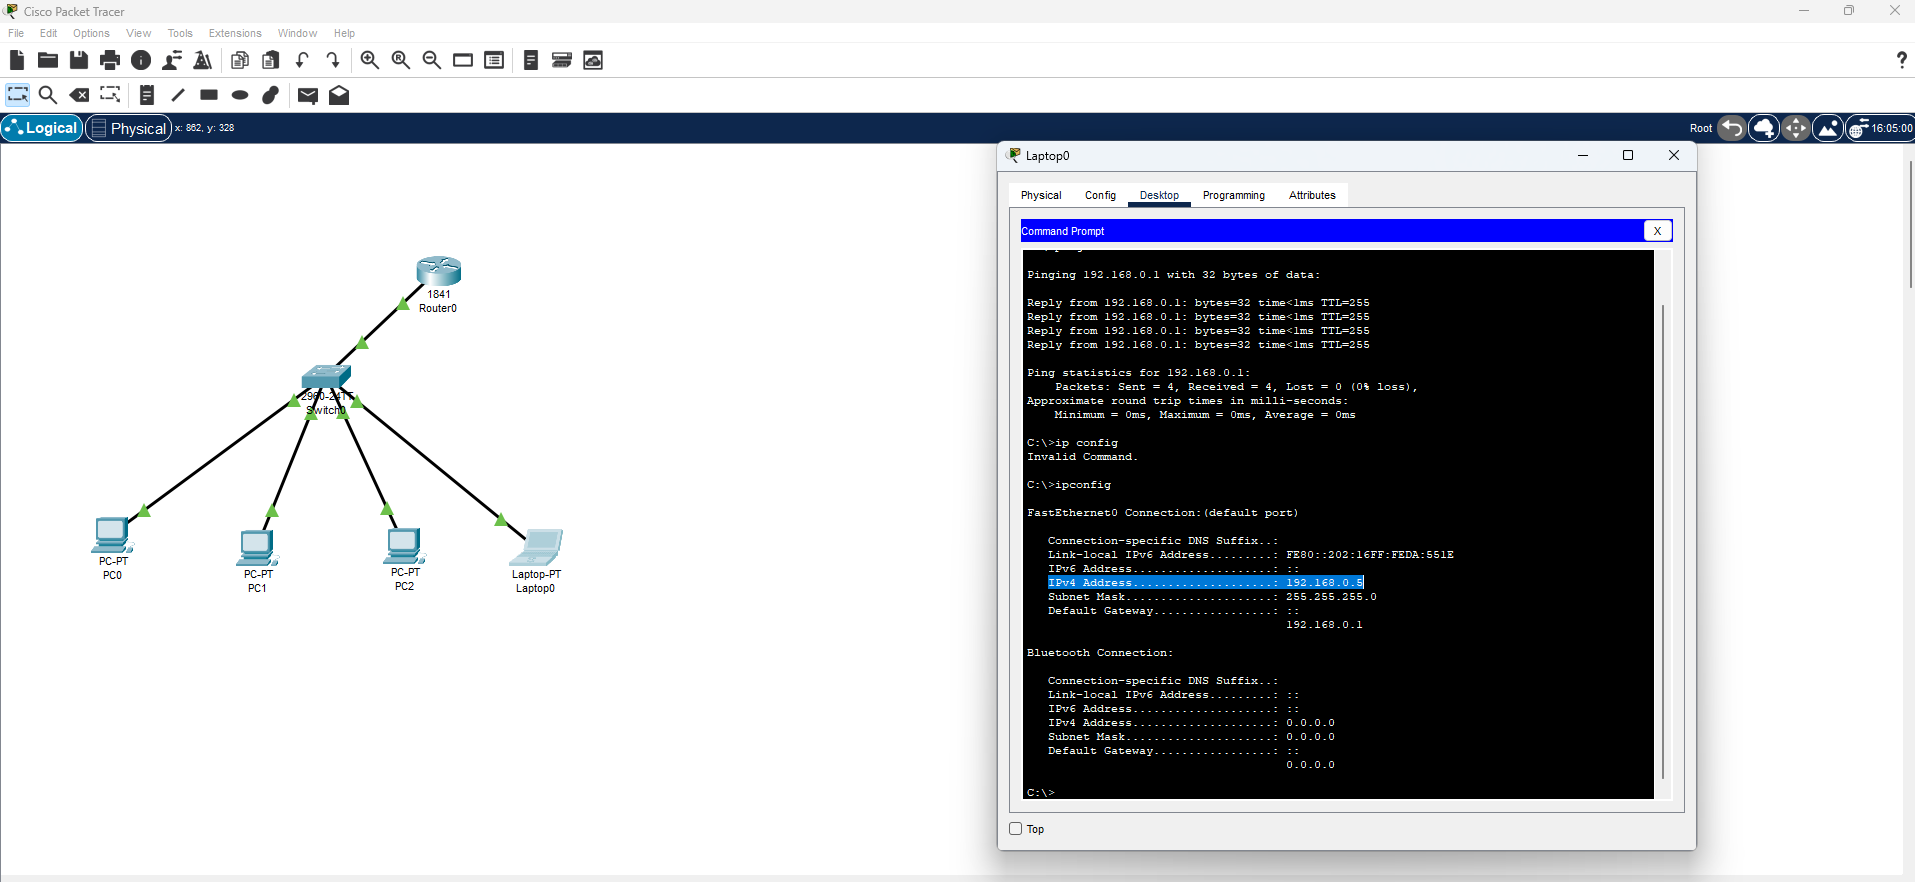This screenshot has height=882, width=1915.
Task: Select Router0 in the topology
Action: pos(438,272)
